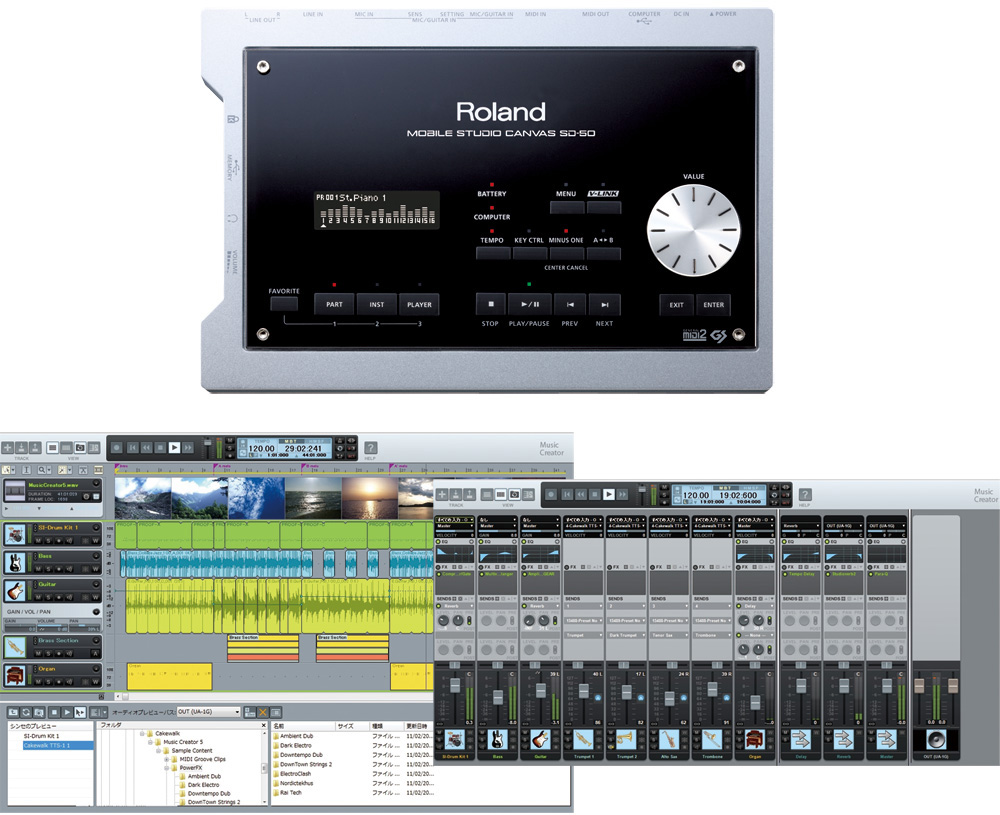Click the export (up arrow) icon in track view toolbar
1000x815 pixels.
[x=35, y=448]
